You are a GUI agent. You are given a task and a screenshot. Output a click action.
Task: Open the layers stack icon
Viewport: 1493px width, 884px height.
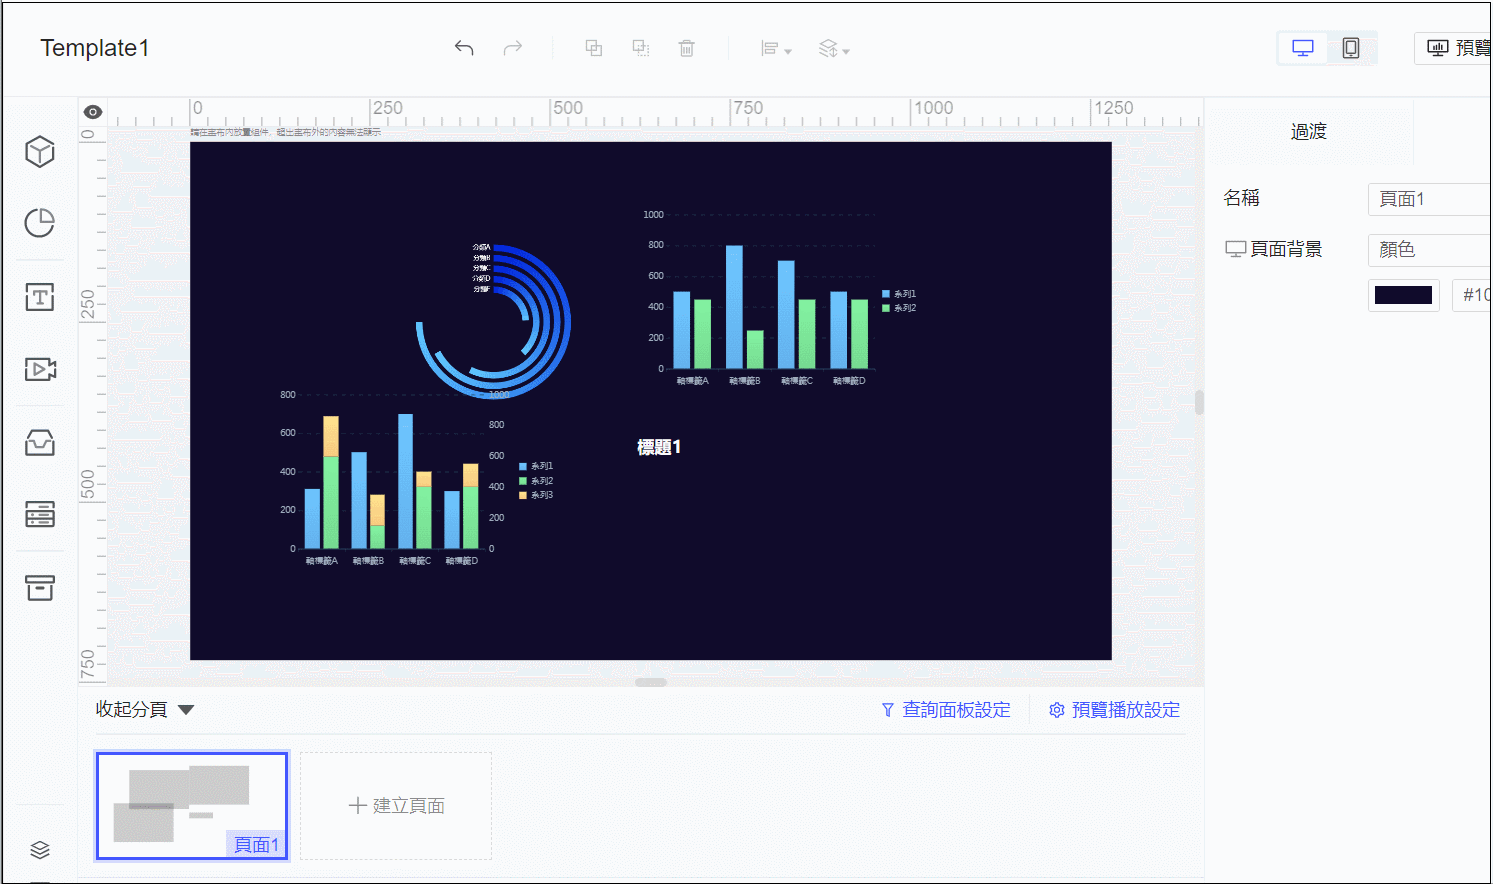point(40,850)
